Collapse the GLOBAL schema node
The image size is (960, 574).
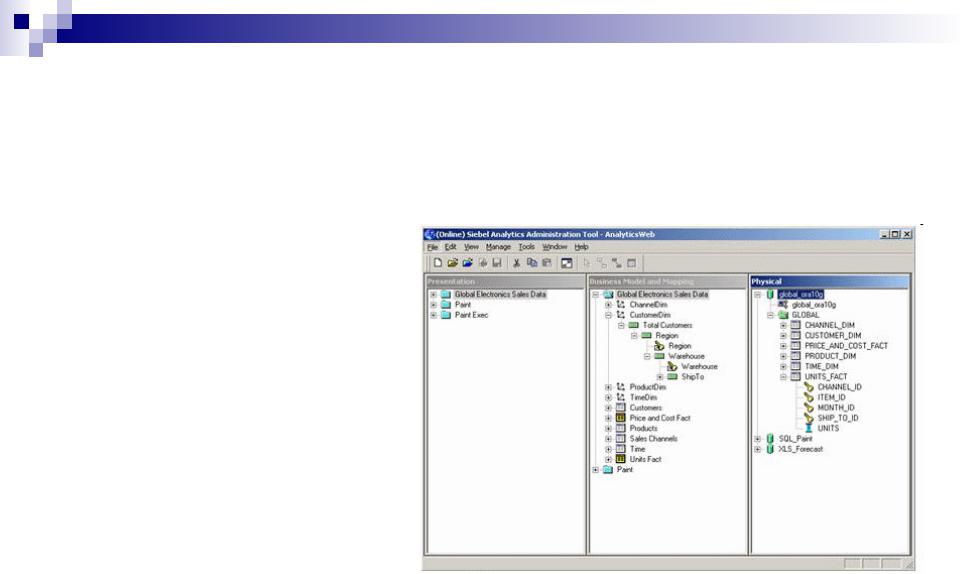click(770, 315)
